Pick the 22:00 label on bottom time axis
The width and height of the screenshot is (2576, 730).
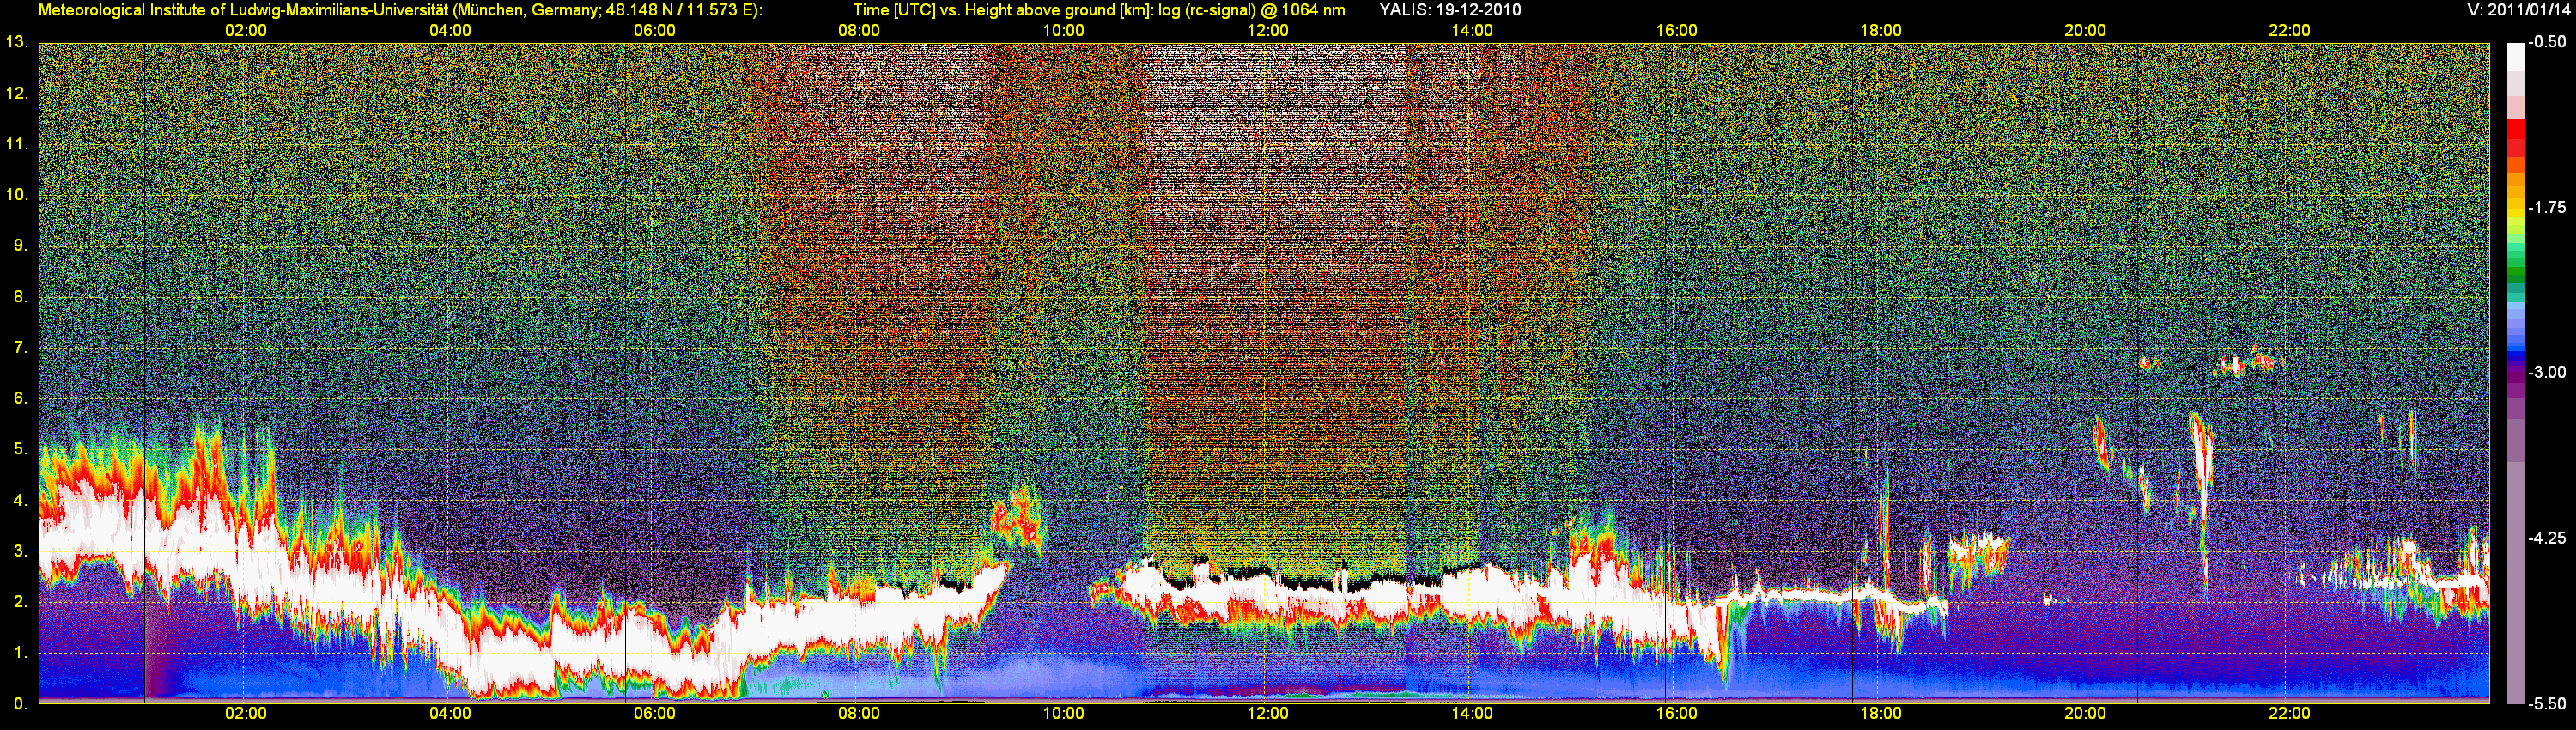[2289, 714]
